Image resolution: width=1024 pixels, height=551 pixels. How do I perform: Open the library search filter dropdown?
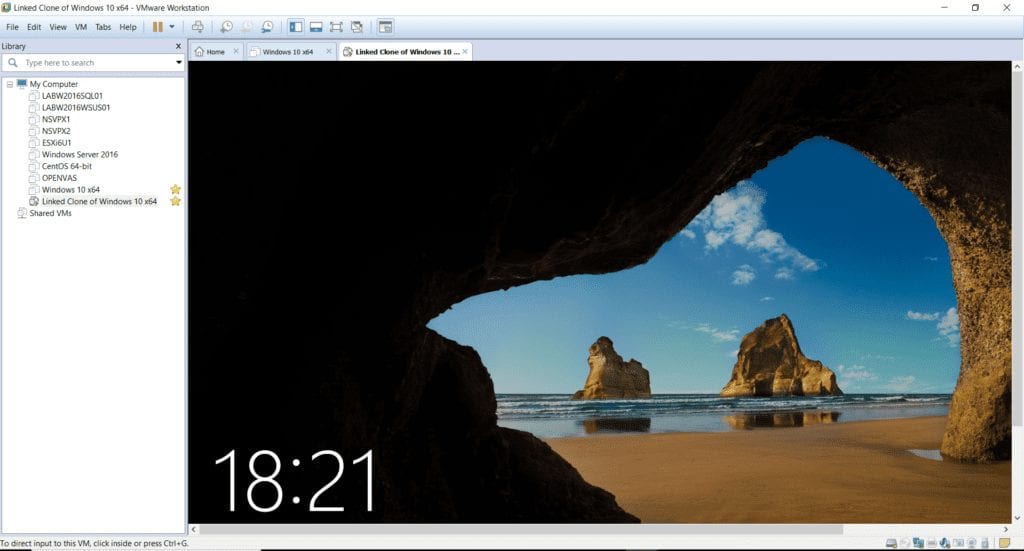[178, 63]
